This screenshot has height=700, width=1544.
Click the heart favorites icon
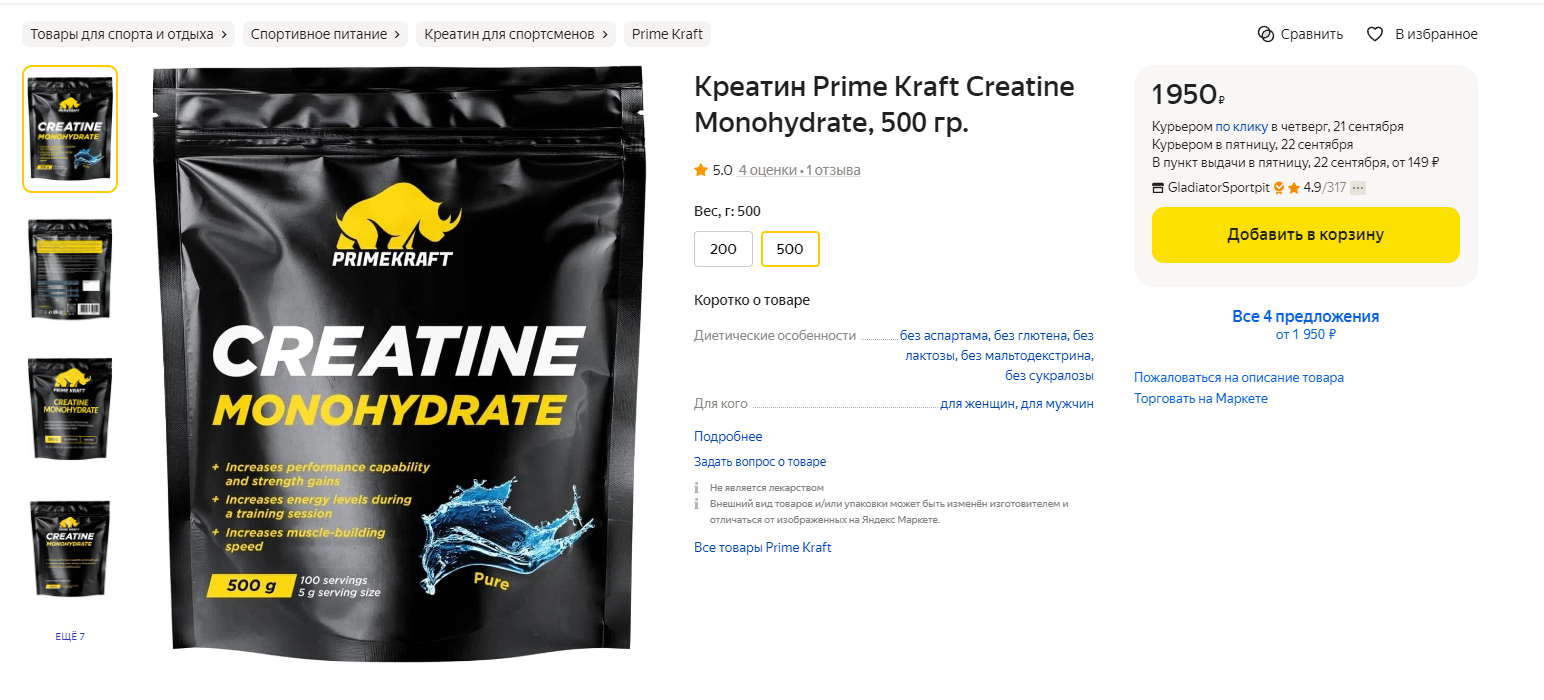tap(1375, 34)
